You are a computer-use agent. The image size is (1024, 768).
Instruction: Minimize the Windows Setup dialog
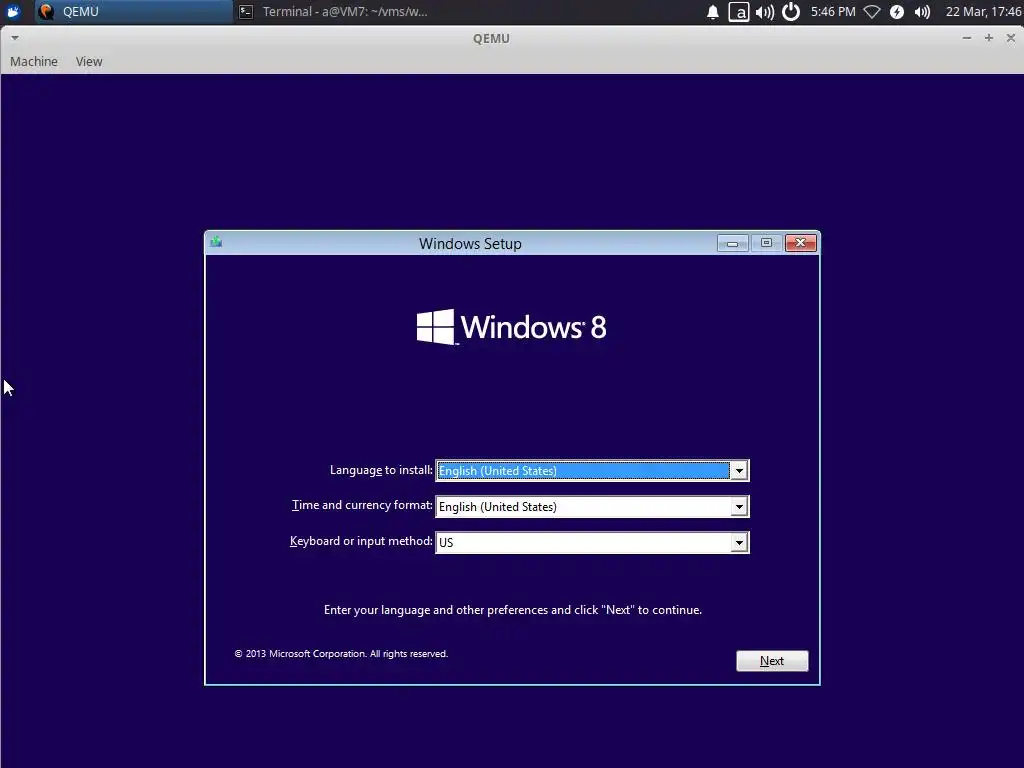[x=732, y=243]
